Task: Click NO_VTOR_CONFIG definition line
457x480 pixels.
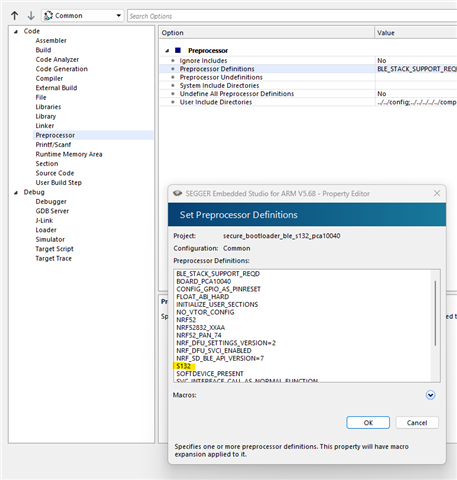Action: [x=205, y=312]
